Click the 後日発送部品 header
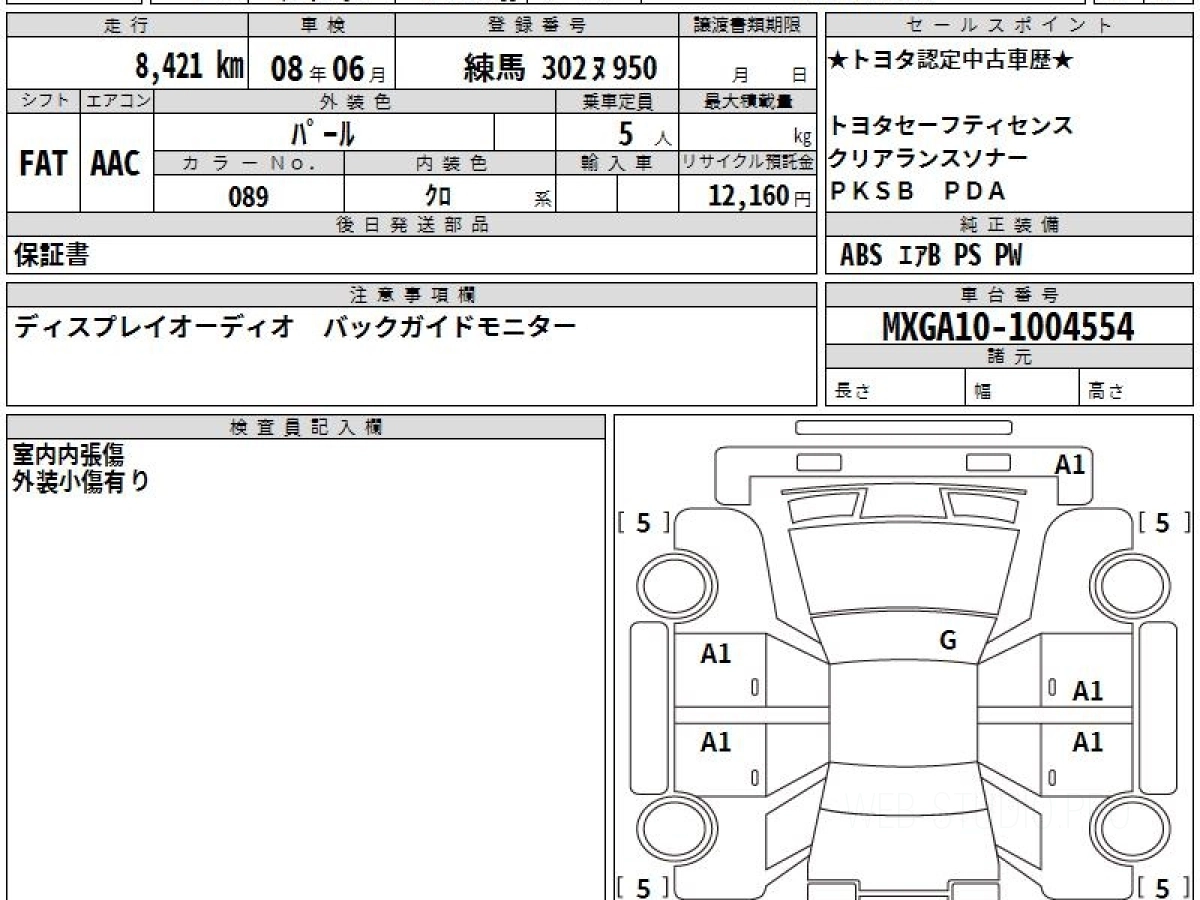The height and width of the screenshot is (900, 1200). [411, 225]
